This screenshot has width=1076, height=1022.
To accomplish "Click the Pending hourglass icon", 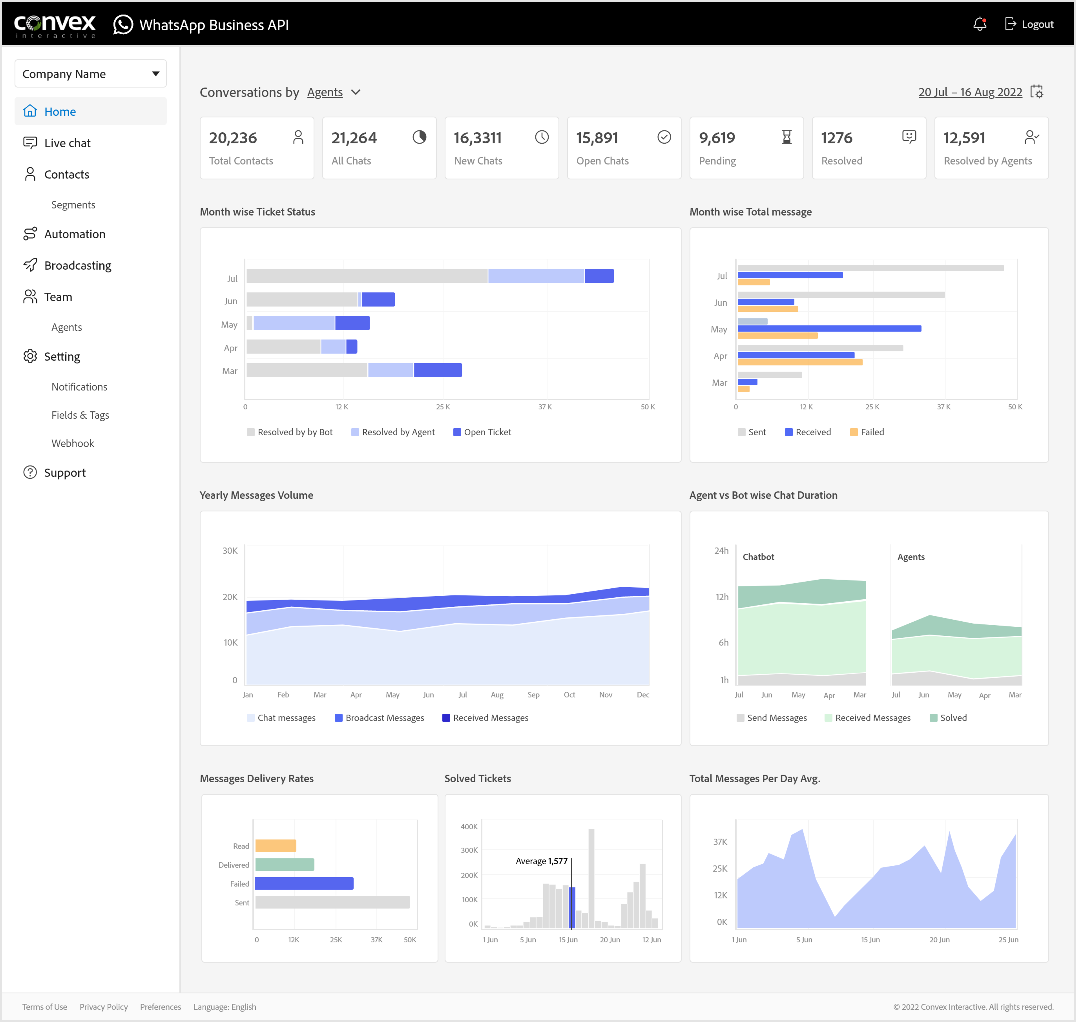I will point(786,138).
